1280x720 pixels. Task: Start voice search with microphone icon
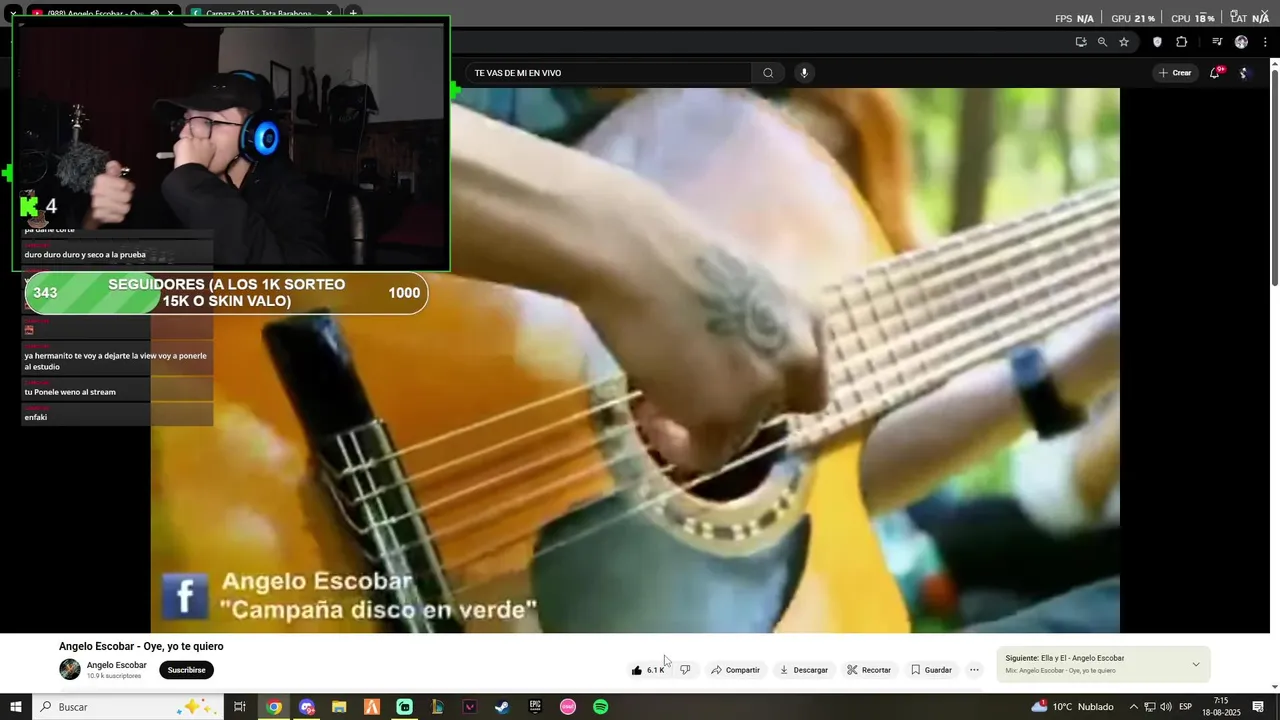[804, 73]
